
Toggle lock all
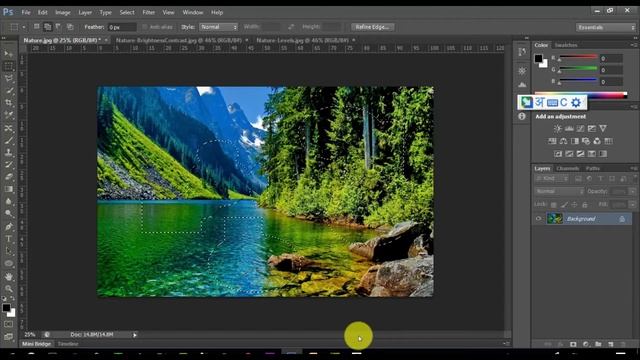pyautogui.click(x=585, y=204)
